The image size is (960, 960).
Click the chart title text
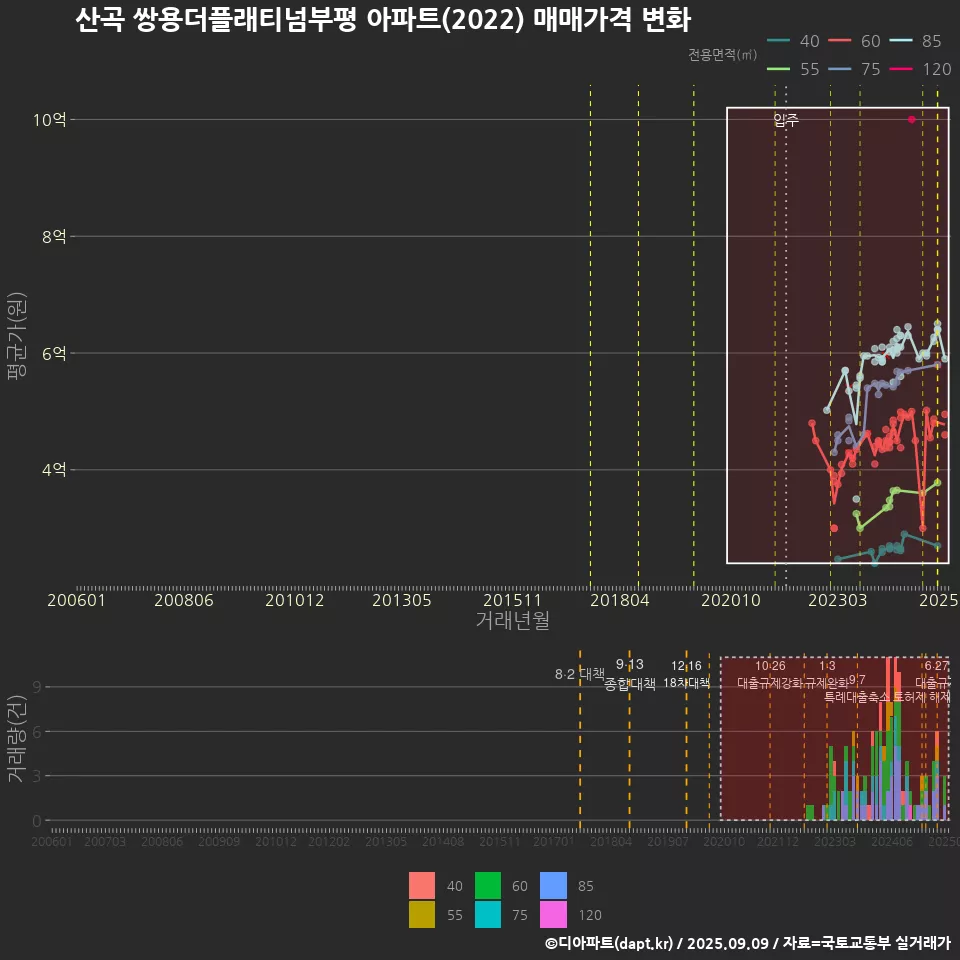pyautogui.click(x=382, y=20)
